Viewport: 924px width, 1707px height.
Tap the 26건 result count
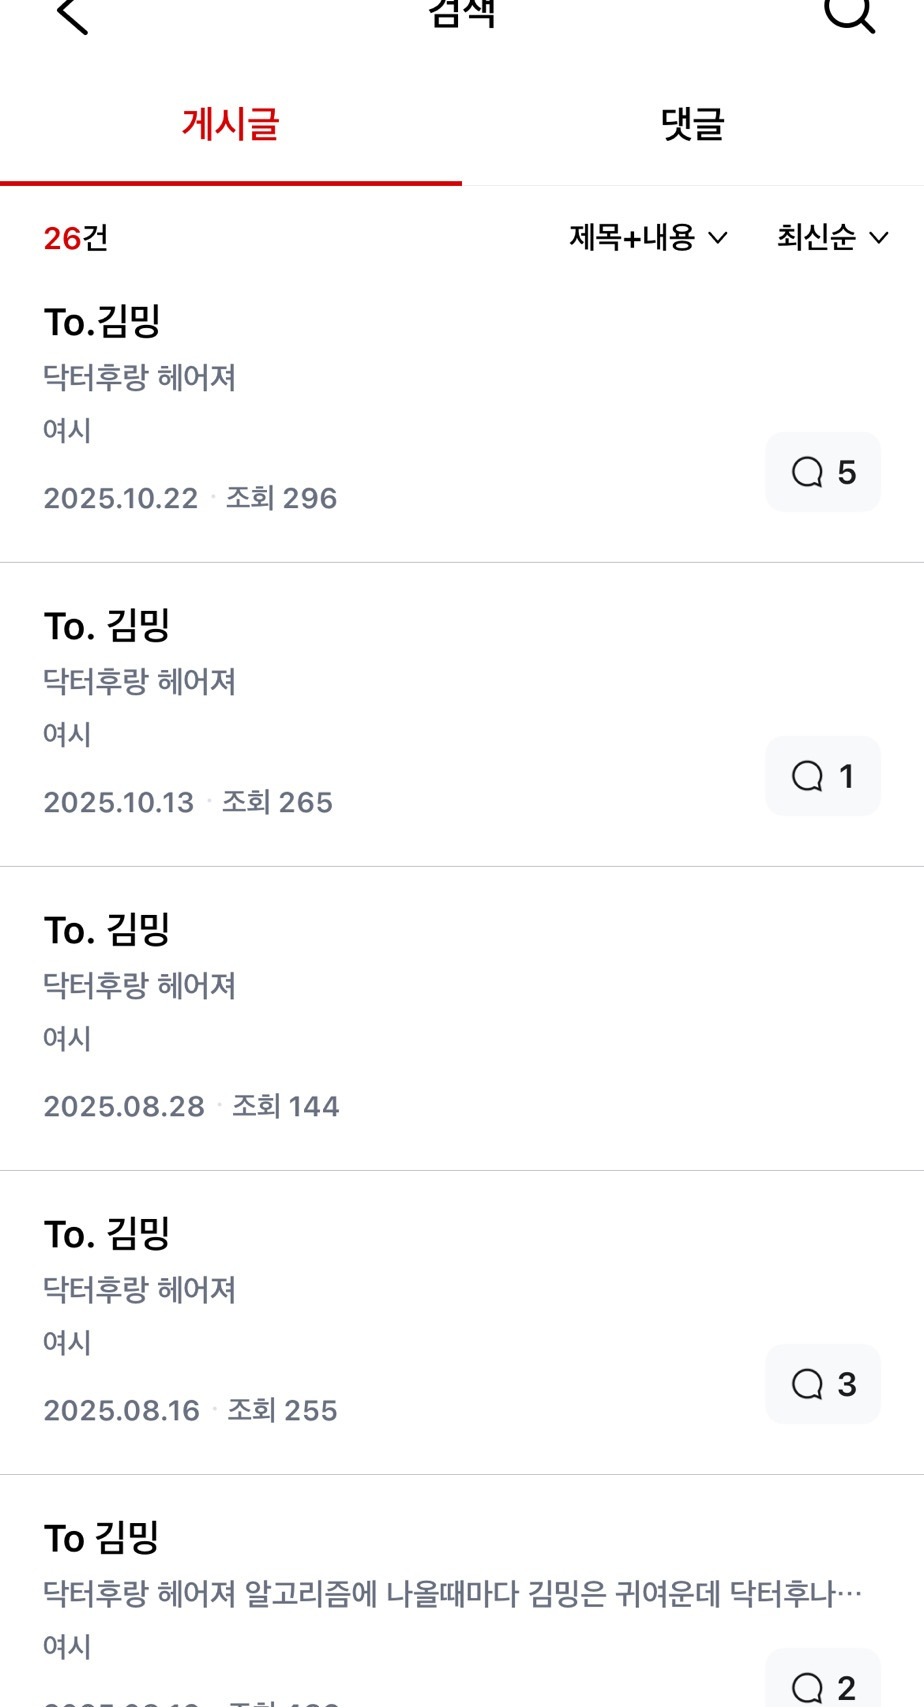point(76,238)
